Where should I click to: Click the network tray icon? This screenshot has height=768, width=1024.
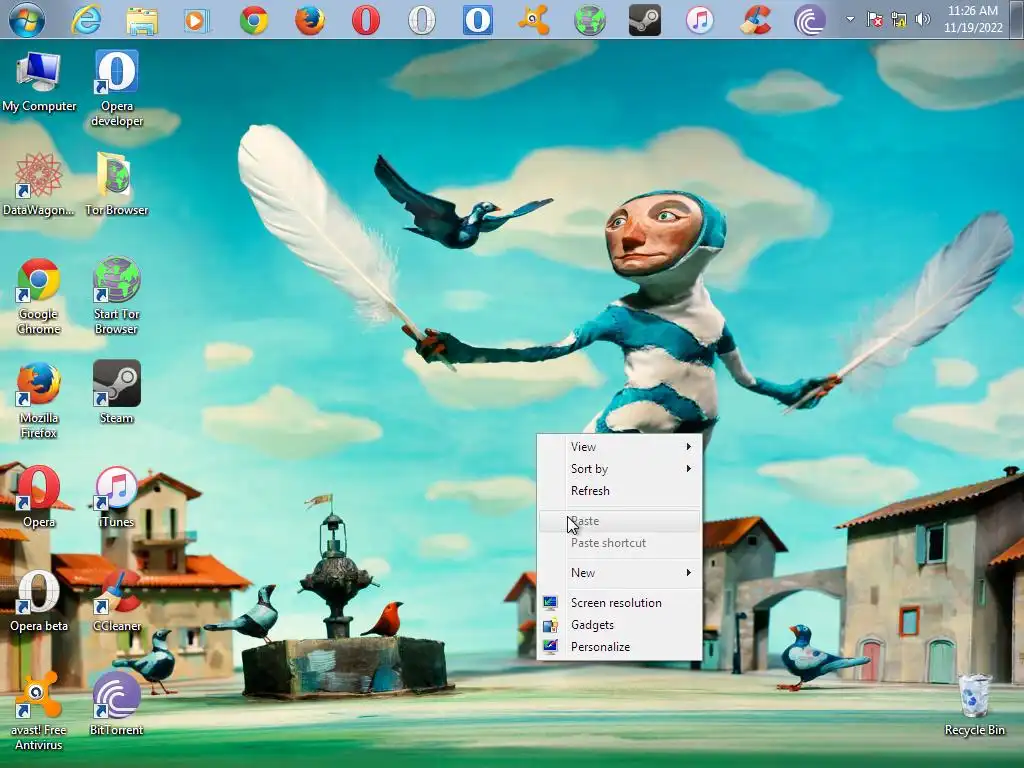click(x=899, y=20)
